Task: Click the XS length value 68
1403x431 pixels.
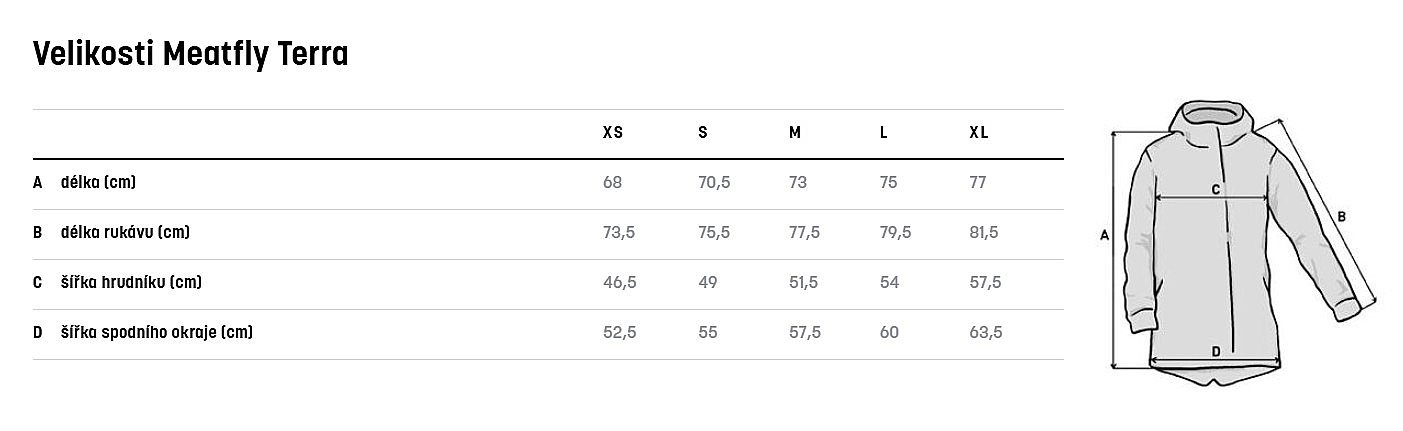Action: (612, 183)
